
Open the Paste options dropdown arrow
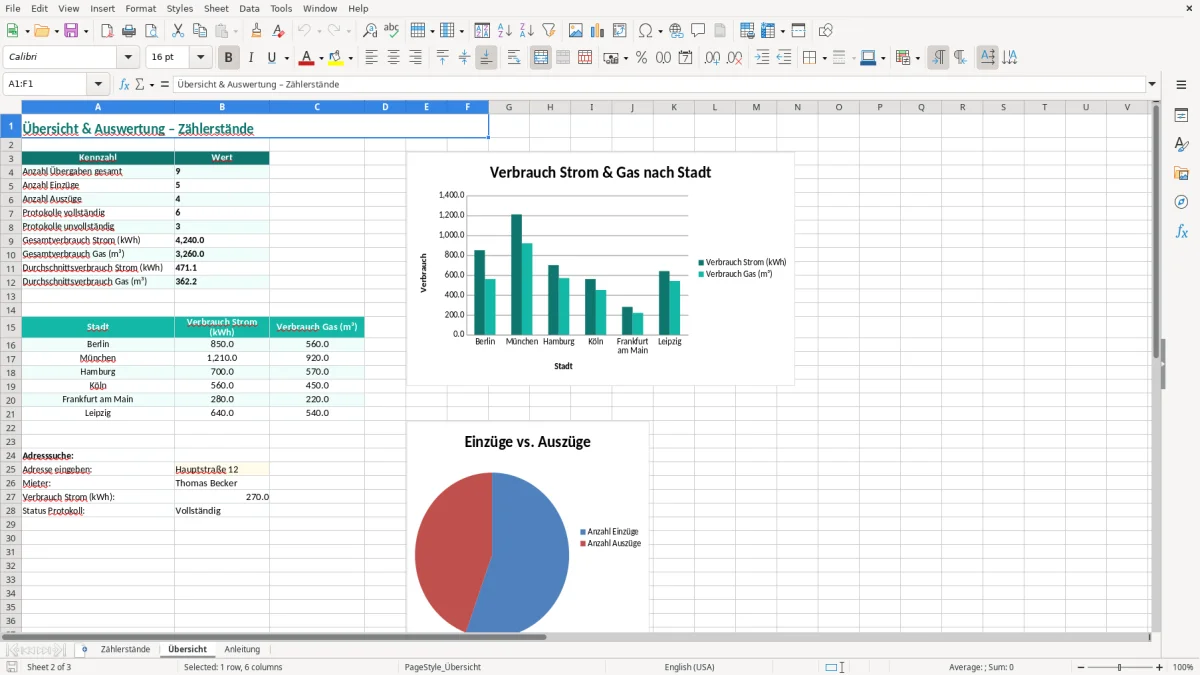pos(235,31)
